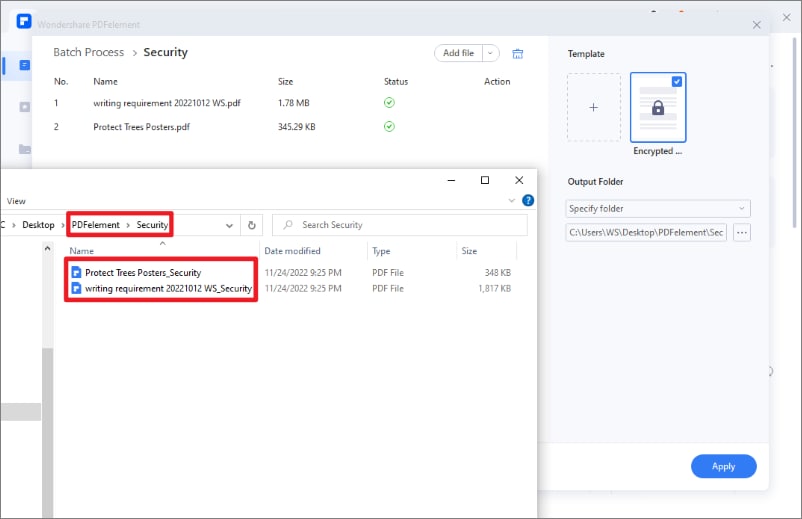Screen dimensions: 802x519
Task: Go back to Batch Process breadcrumb
Action: coord(88,52)
